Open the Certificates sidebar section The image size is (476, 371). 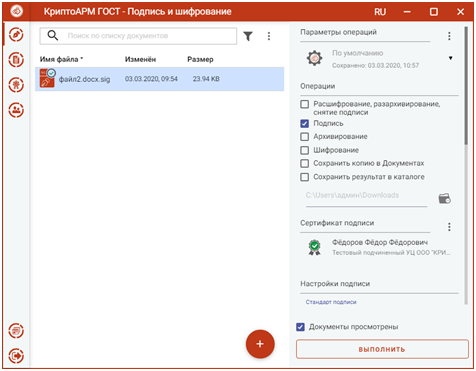point(16,85)
